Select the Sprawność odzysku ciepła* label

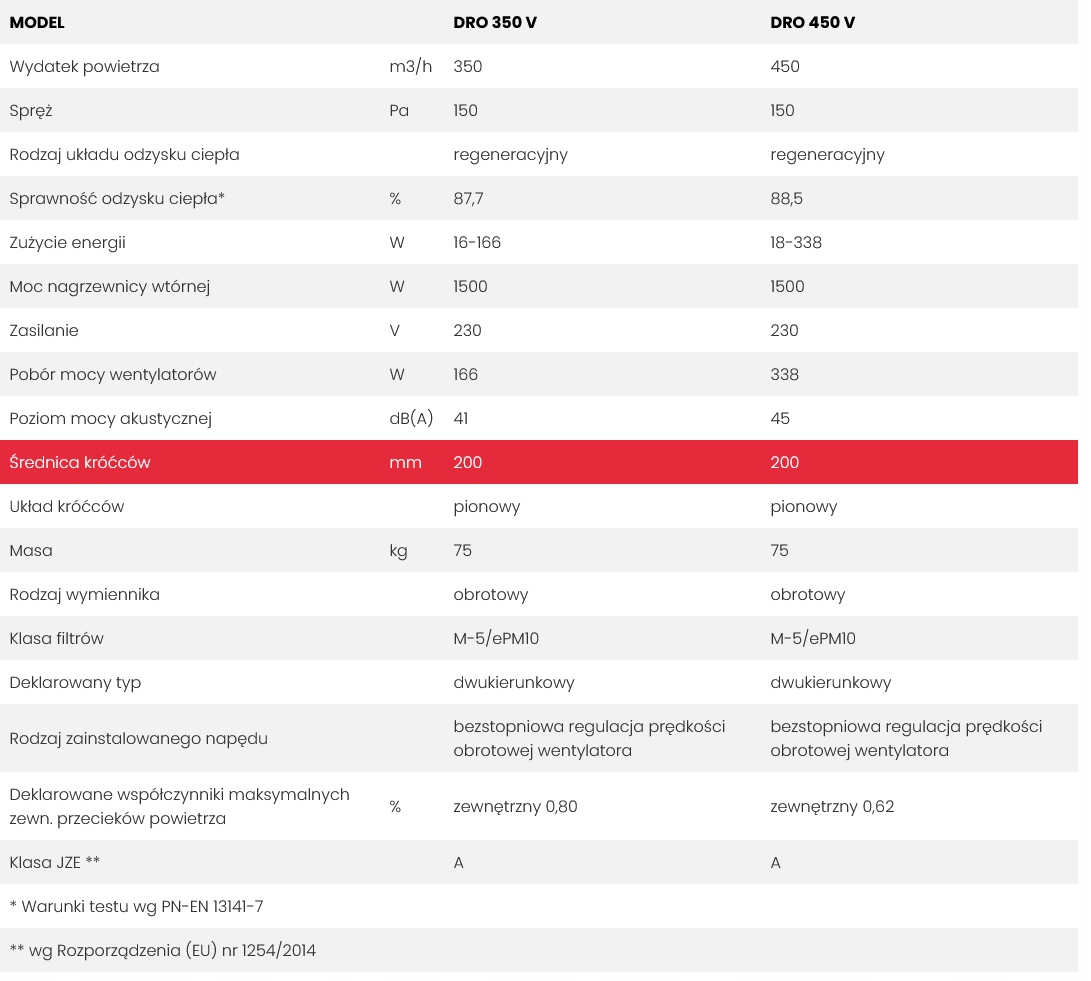coord(117,198)
